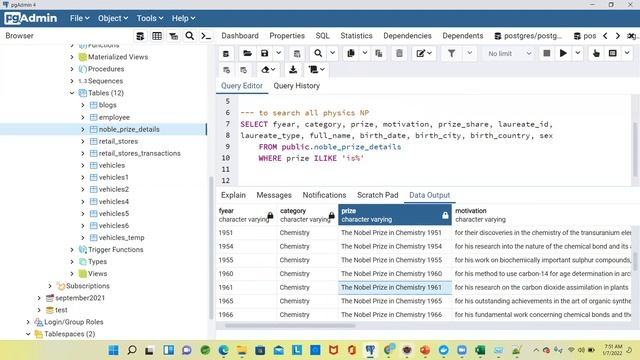Click the Search Objects magnifier in Browser

click(x=190, y=36)
